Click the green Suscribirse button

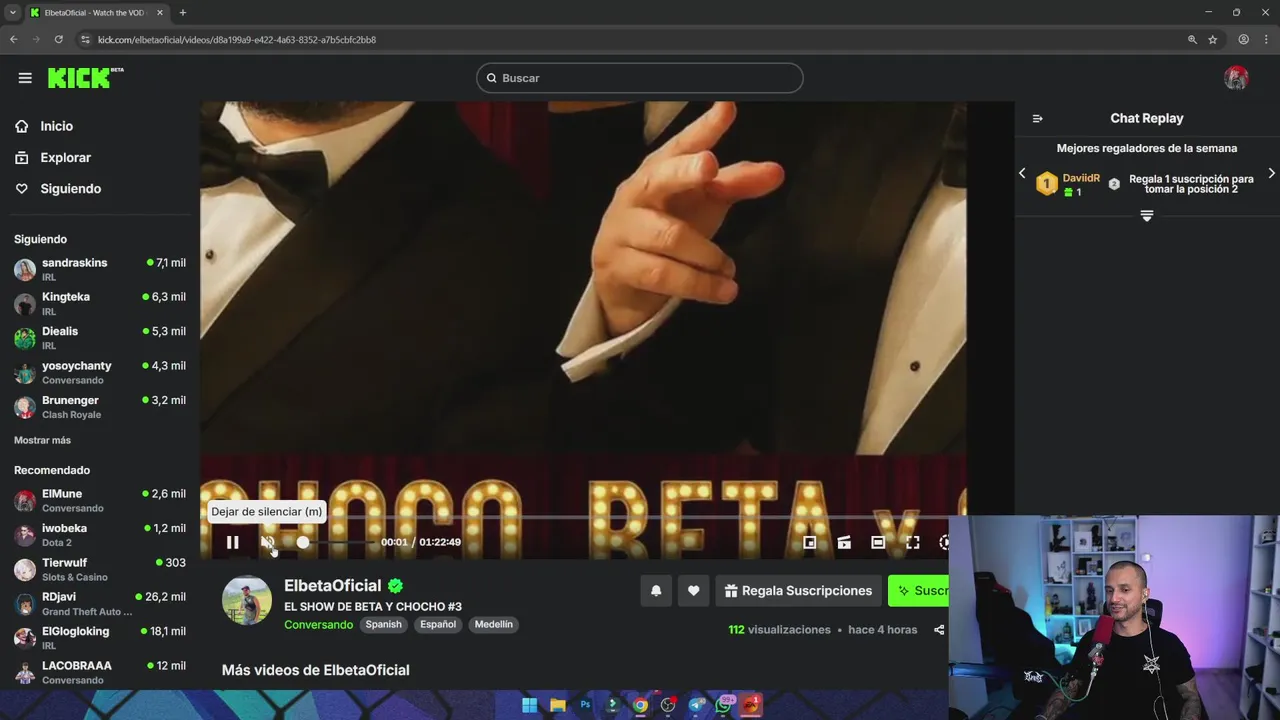pos(919,591)
